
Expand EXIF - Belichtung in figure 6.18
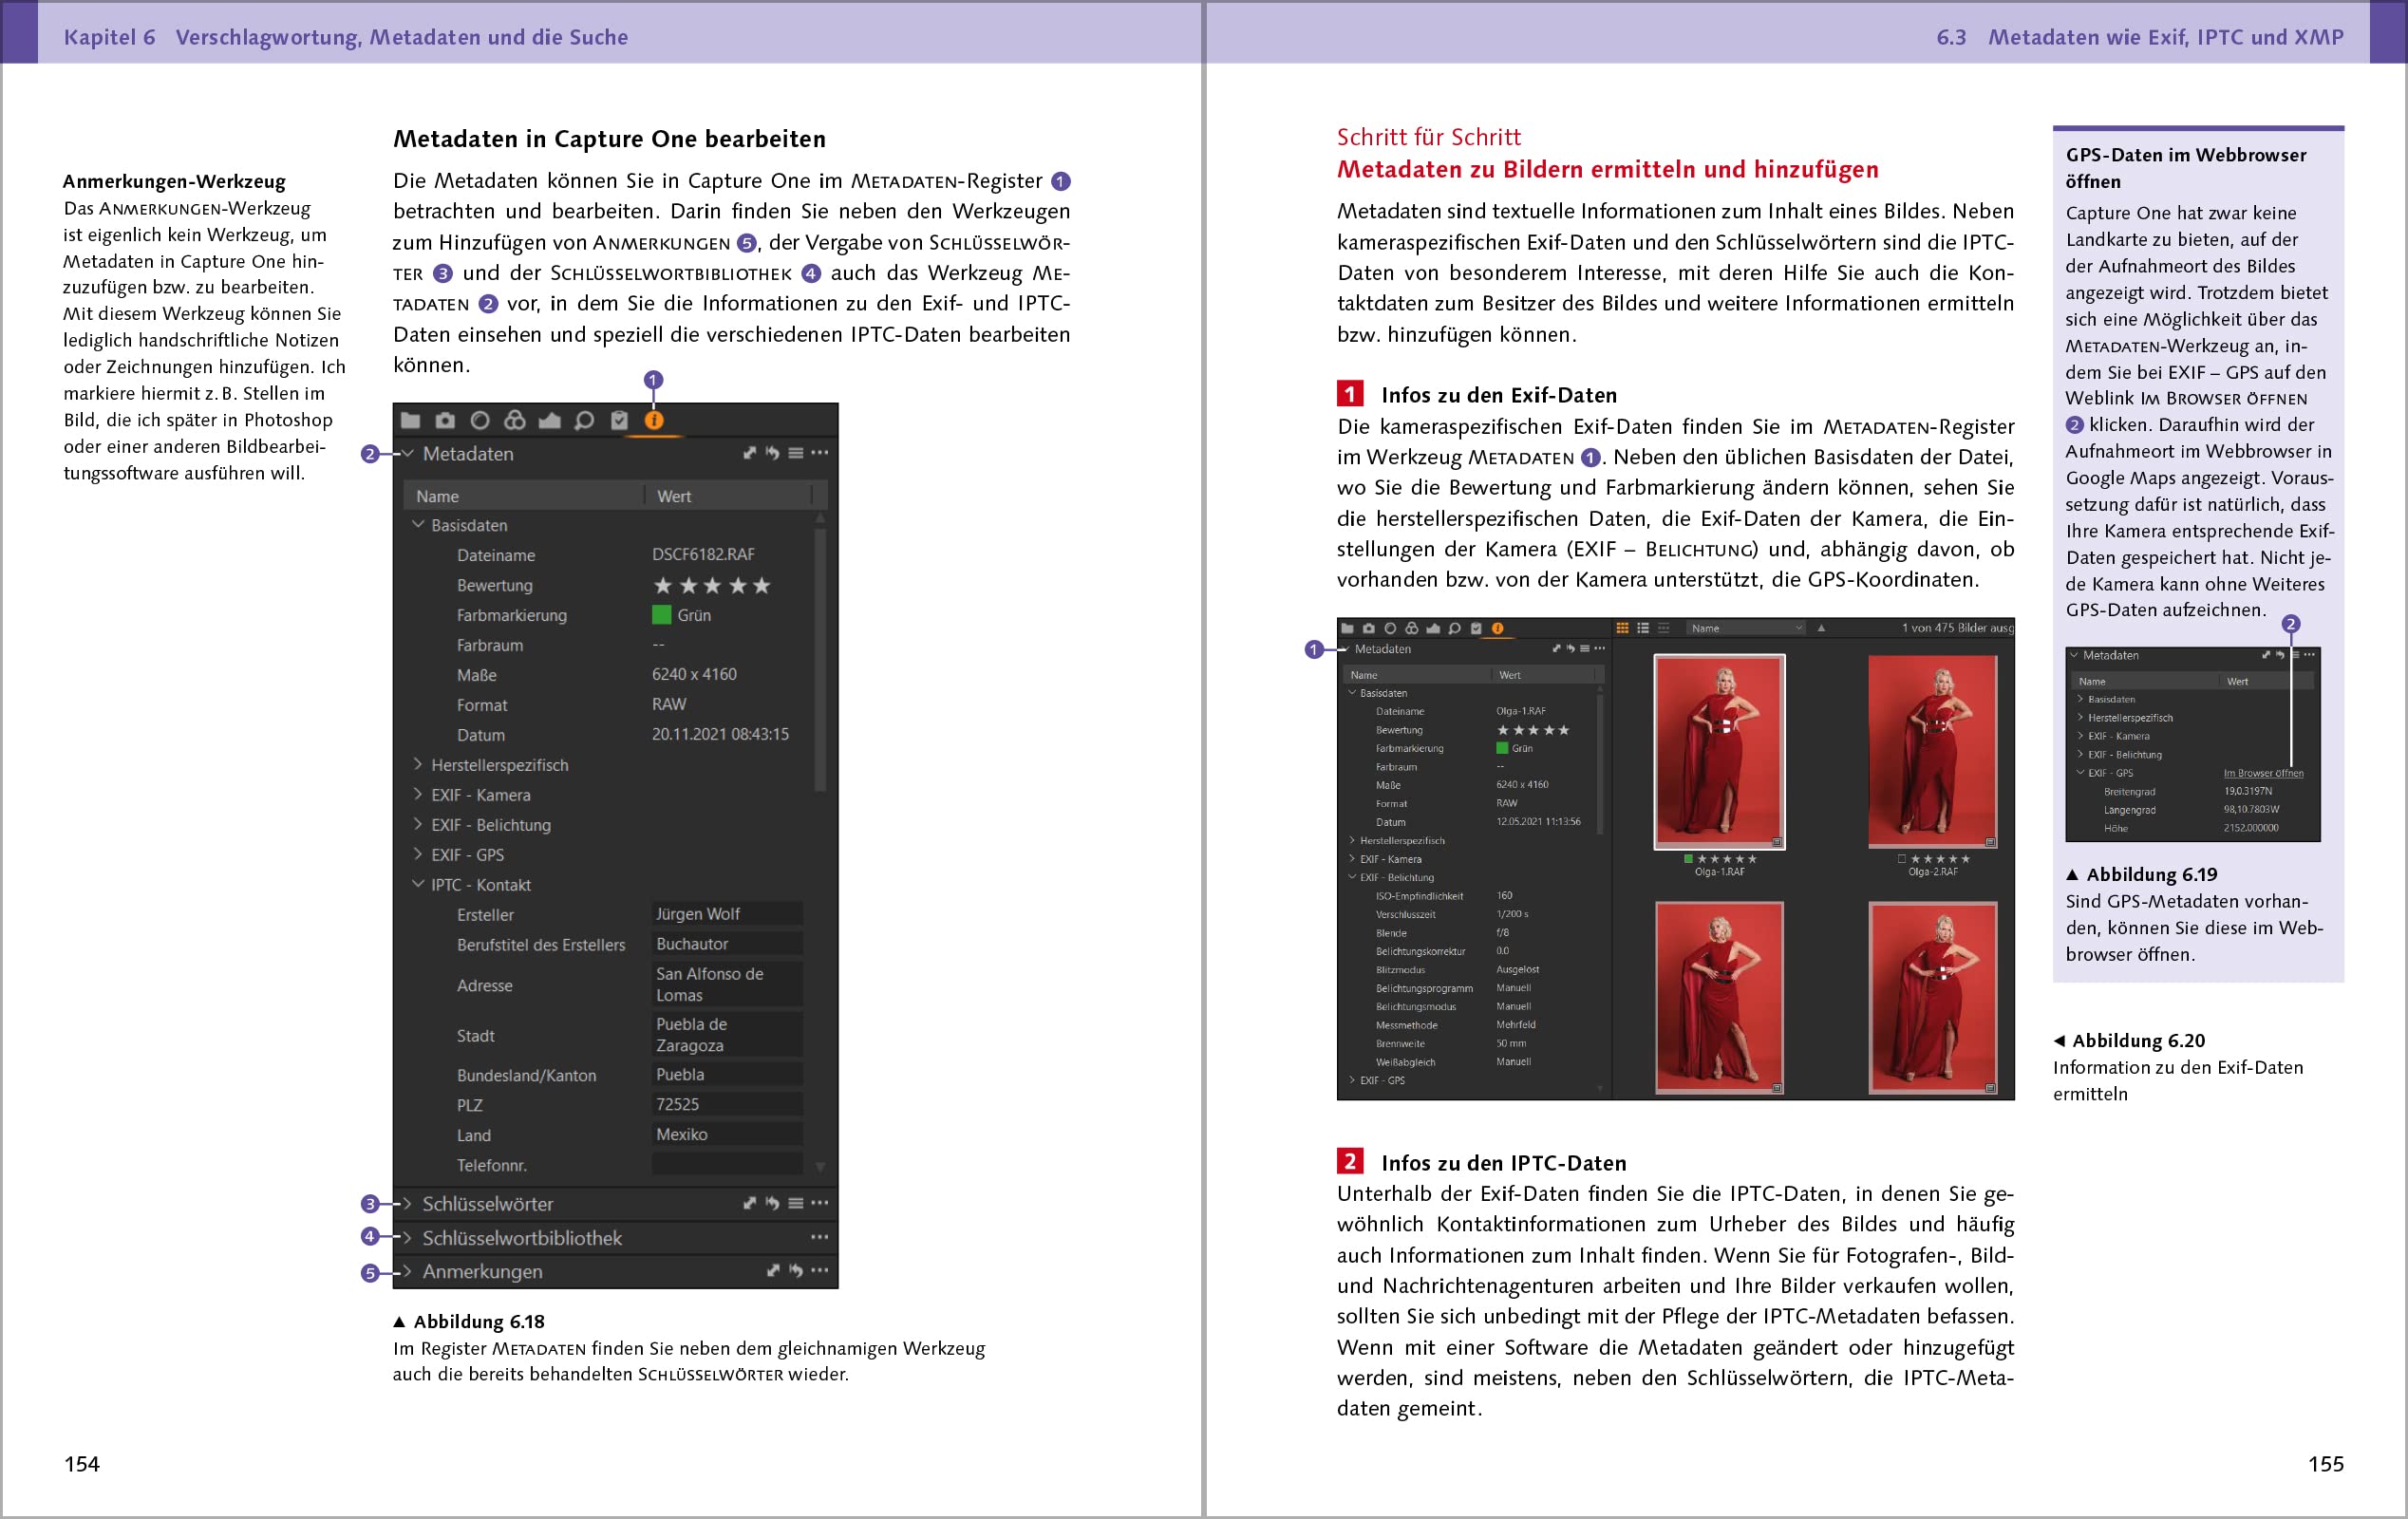418,824
